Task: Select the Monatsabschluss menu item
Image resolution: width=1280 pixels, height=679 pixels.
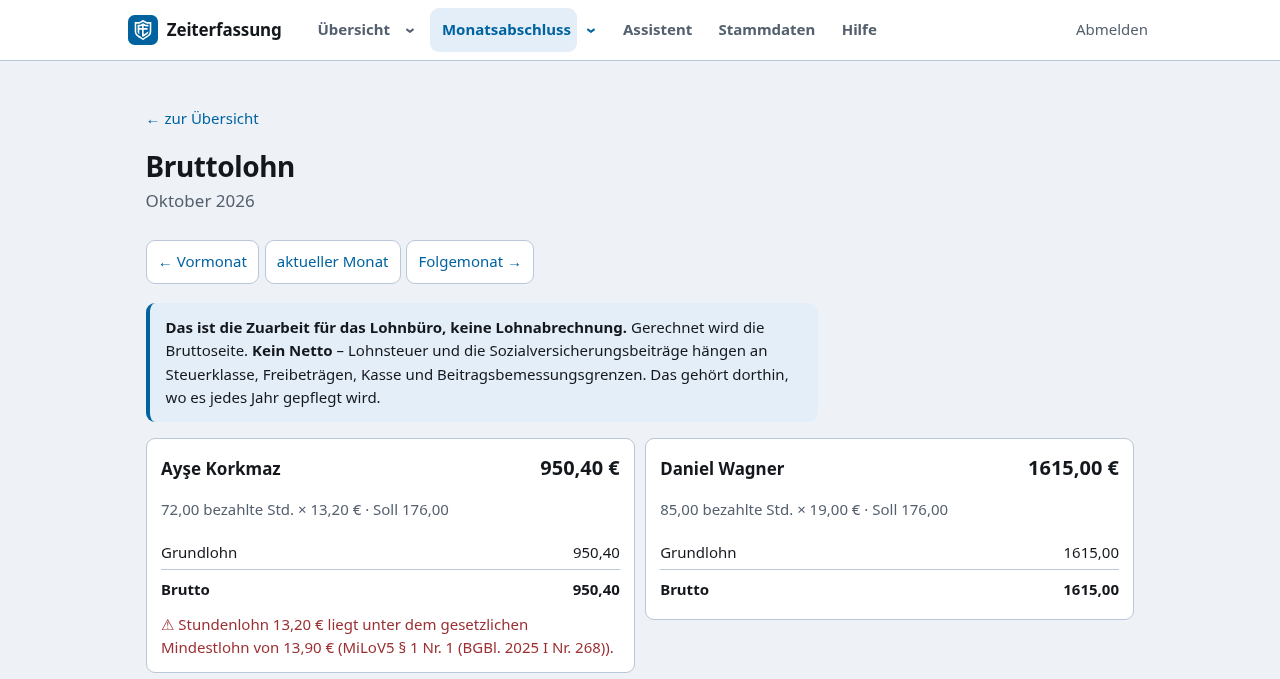Action: pyautogui.click(x=503, y=30)
